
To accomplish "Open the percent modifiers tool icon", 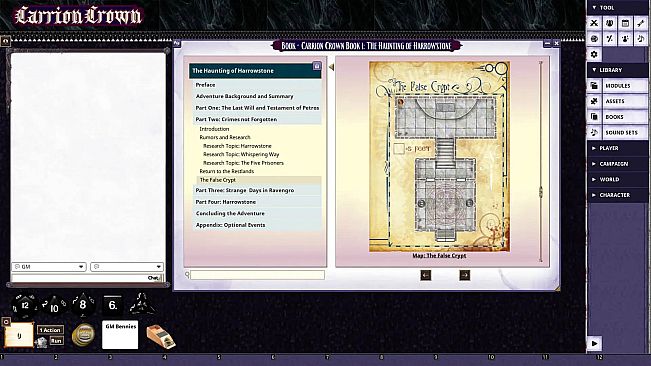I will click(x=609, y=39).
